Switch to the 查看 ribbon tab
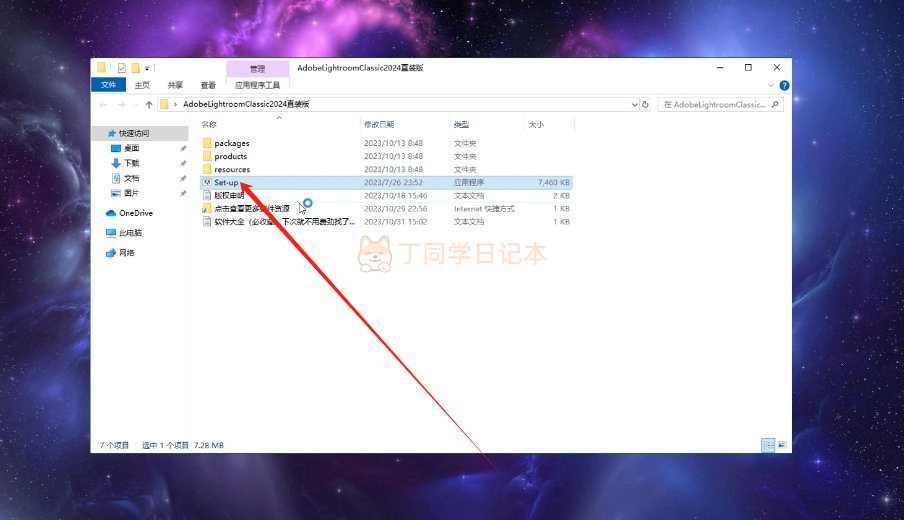 pos(208,85)
